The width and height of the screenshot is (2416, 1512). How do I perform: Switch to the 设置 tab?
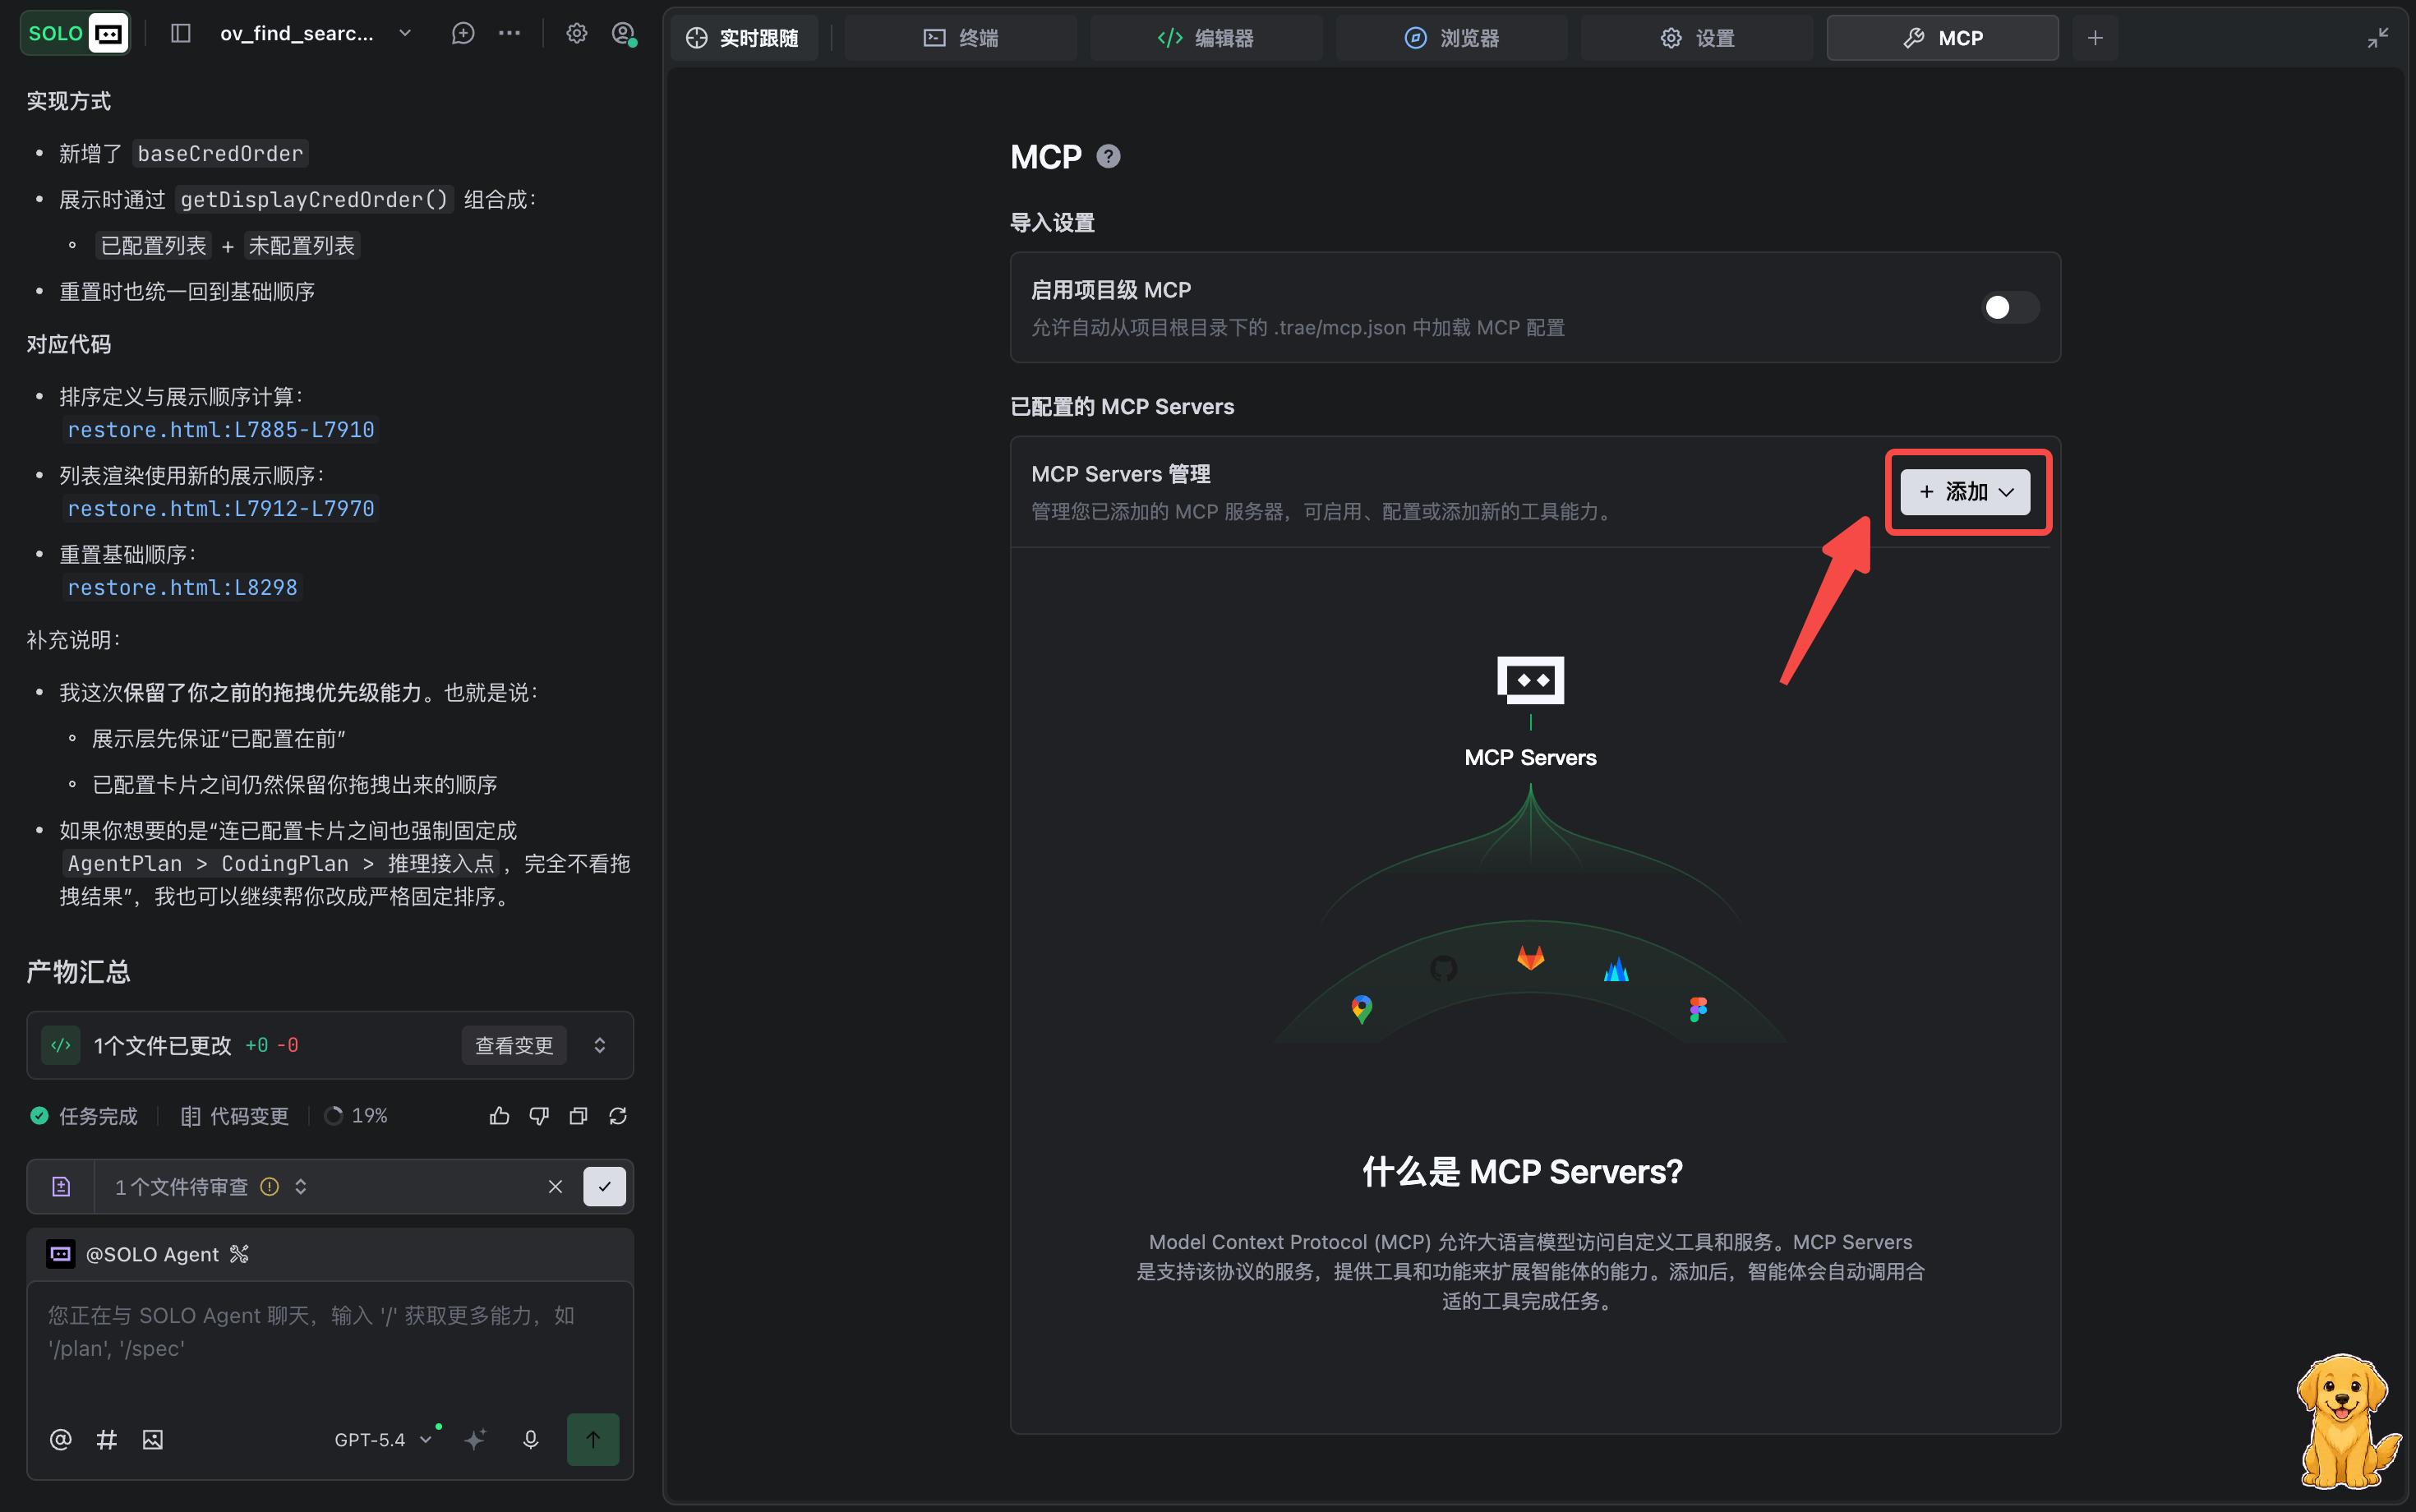tap(1697, 38)
